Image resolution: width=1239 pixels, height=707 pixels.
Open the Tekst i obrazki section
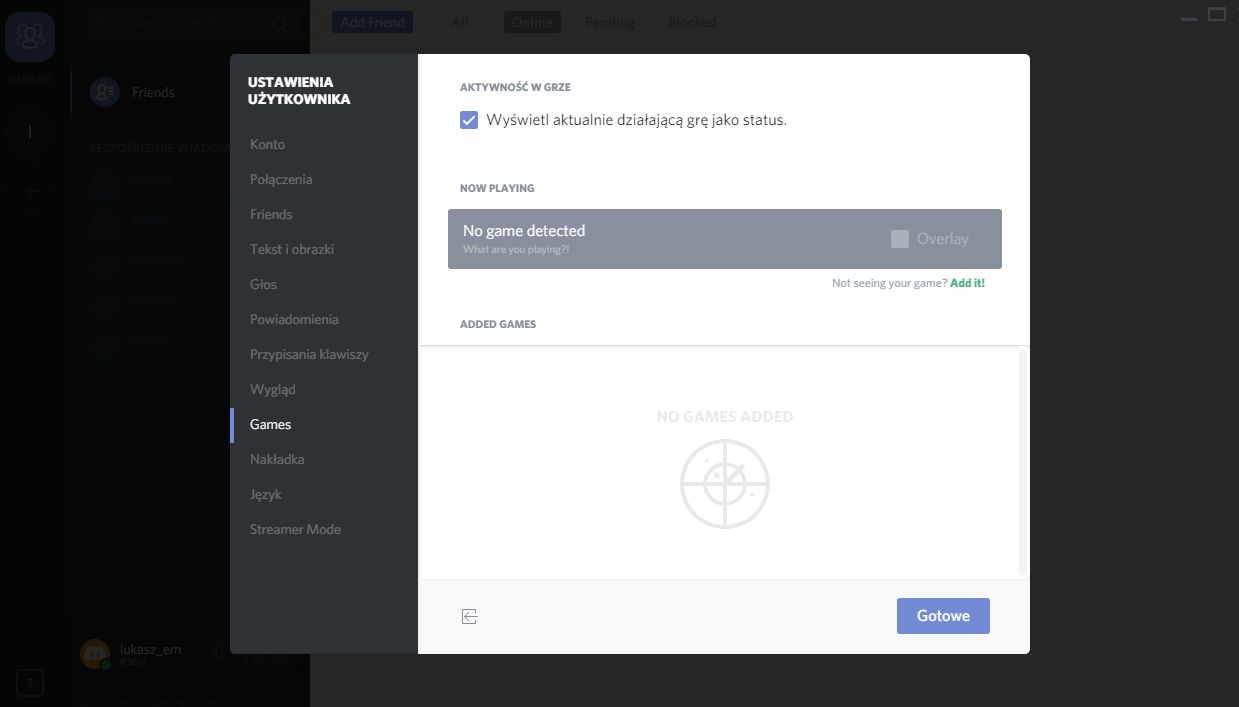point(324,249)
